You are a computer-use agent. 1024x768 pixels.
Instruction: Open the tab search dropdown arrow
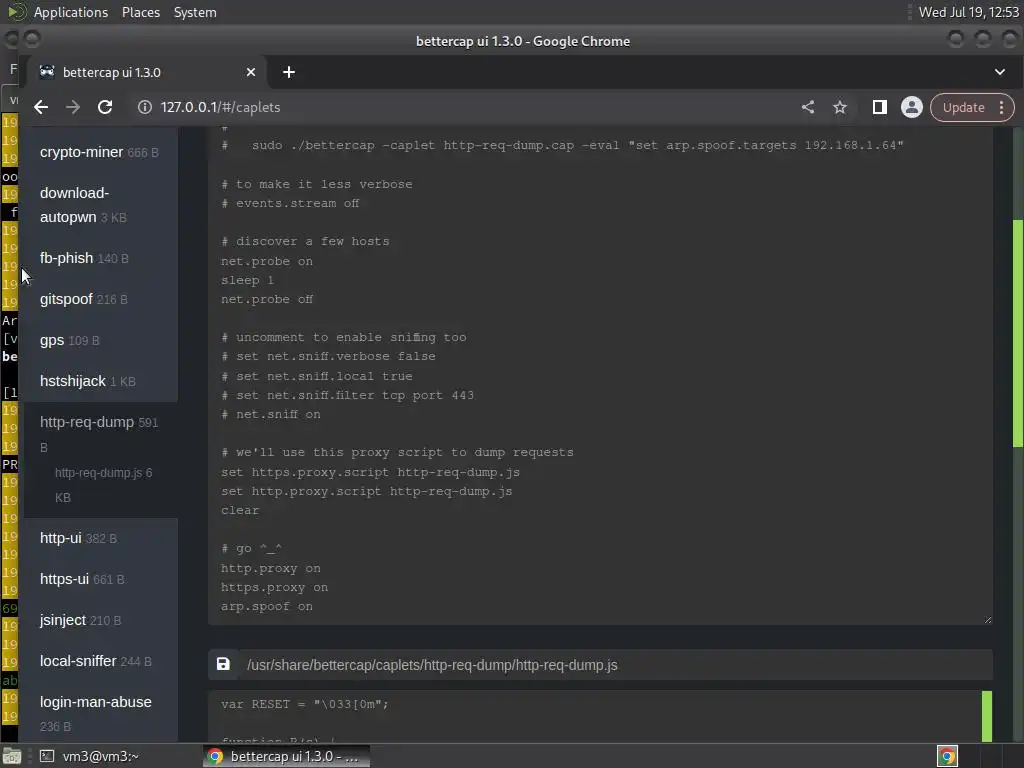[1000, 72]
